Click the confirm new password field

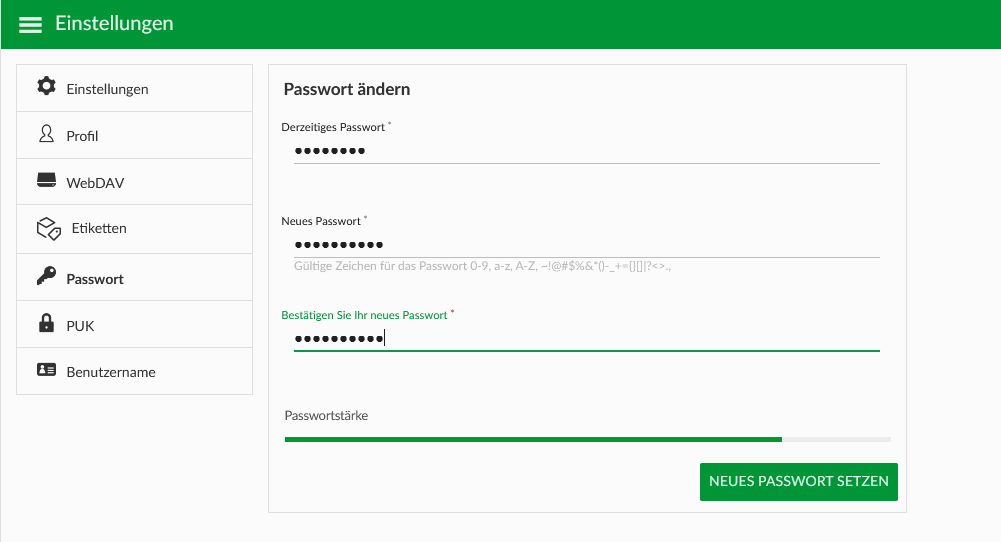point(587,338)
